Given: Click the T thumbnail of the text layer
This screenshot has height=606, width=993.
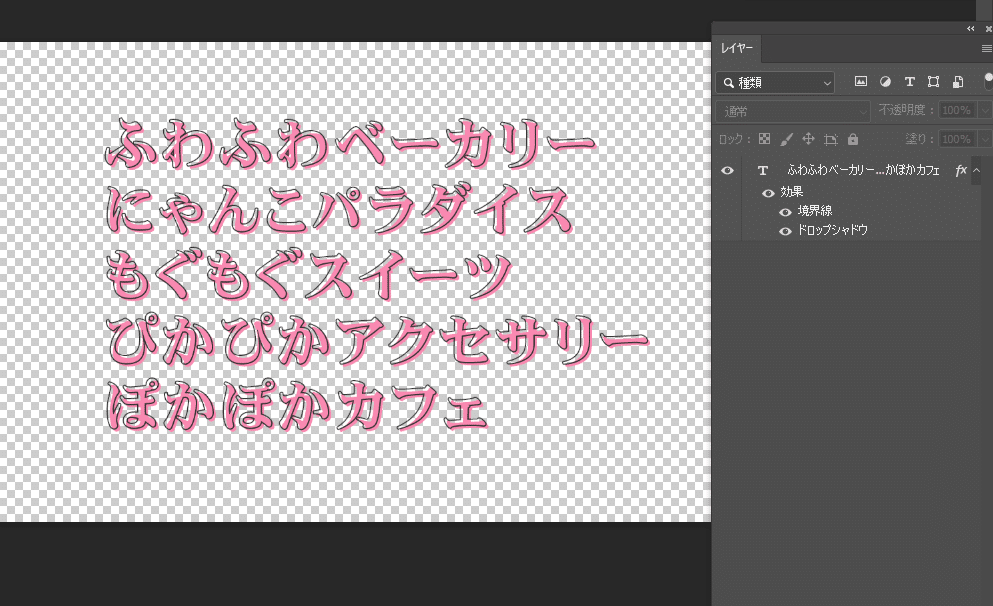Looking at the screenshot, I should (x=762, y=170).
